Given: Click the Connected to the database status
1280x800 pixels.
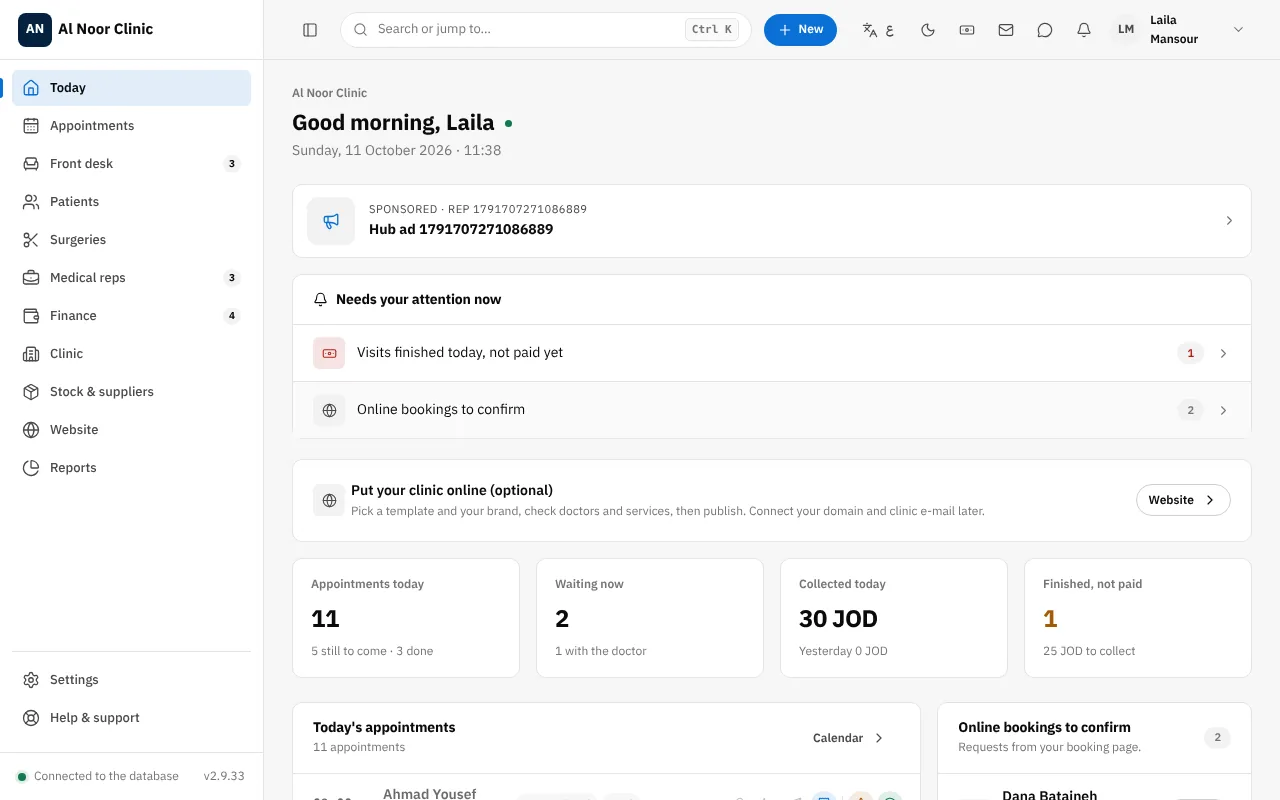Looking at the screenshot, I should [x=98, y=776].
